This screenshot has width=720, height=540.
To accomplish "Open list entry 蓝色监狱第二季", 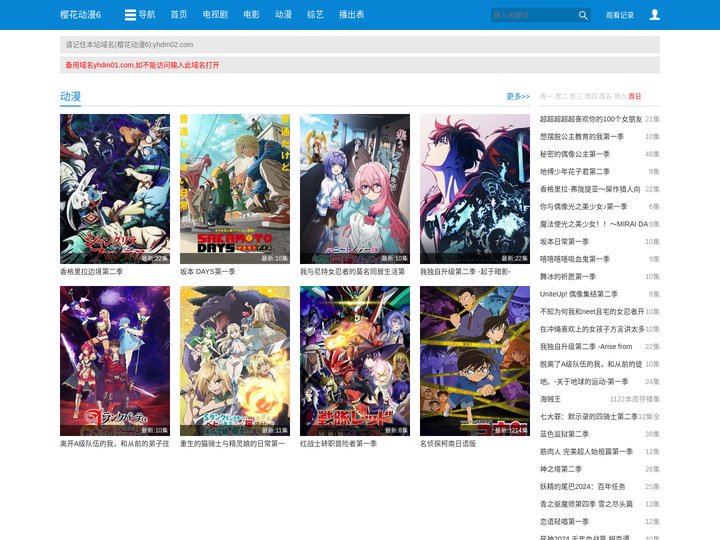I will tap(564, 434).
